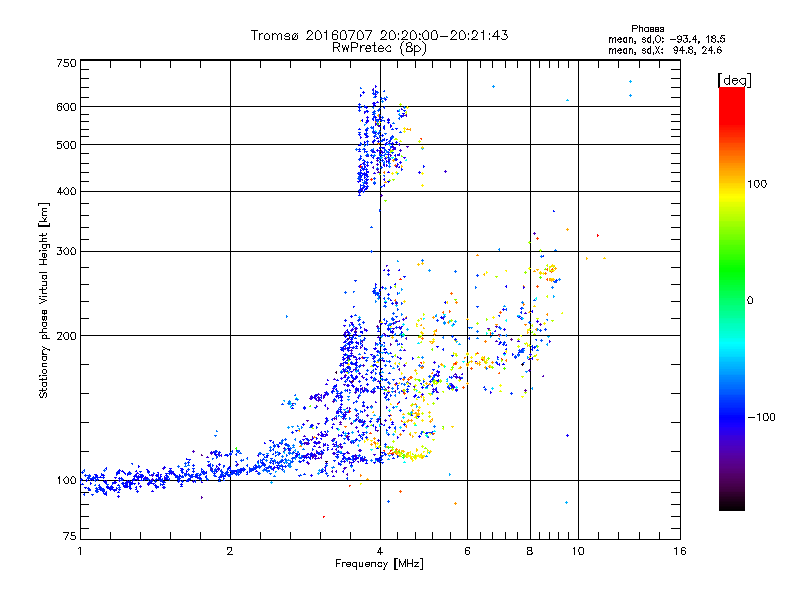Click the 400 tick label on the height axis
The height and width of the screenshot is (600, 800).
tap(66, 191)
